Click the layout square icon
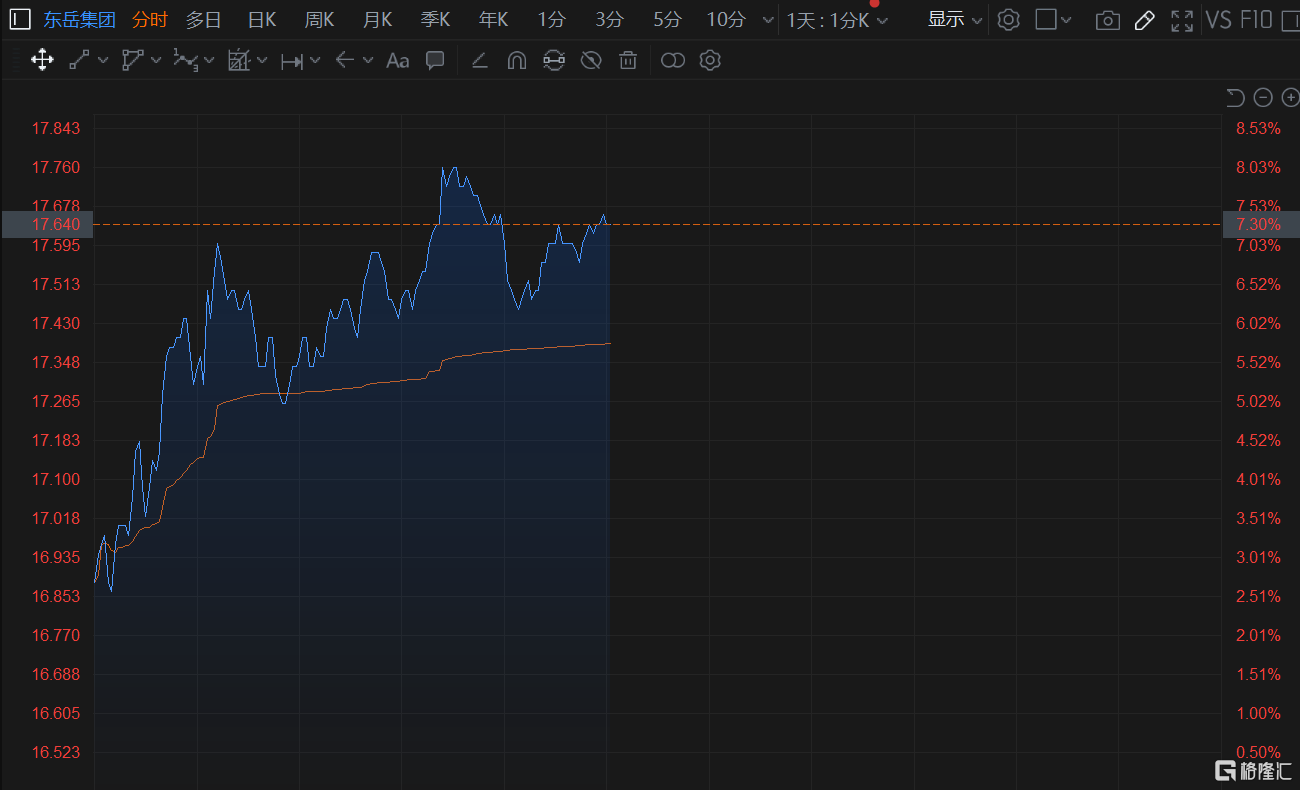Screen dimensions: 1300x790 click(1046, 19)
